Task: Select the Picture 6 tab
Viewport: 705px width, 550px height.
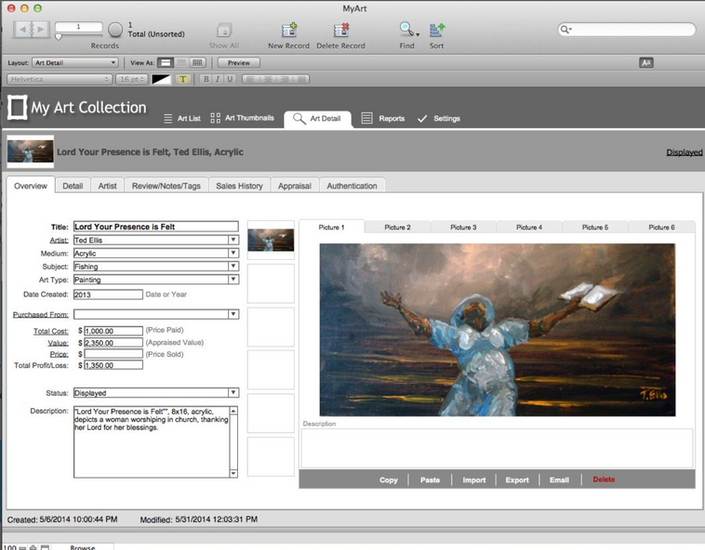Action: (661, 227)
